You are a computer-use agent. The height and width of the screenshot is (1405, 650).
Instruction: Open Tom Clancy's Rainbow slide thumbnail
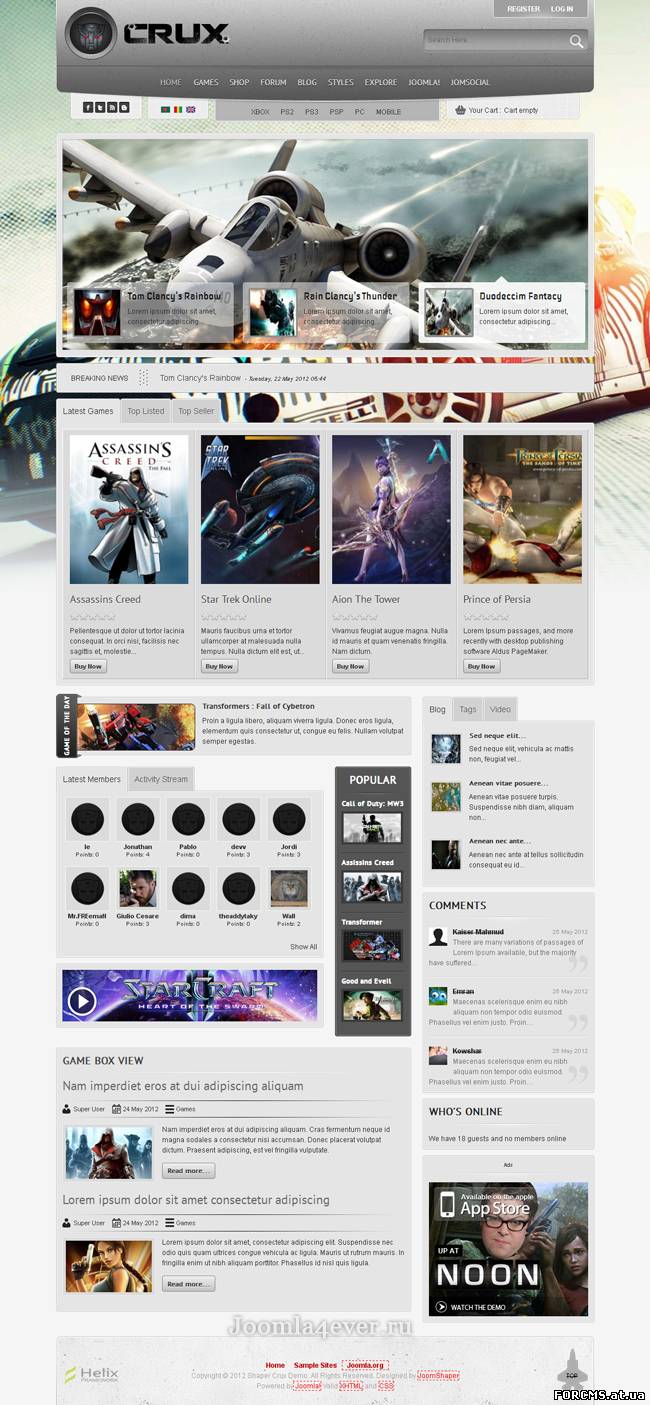98,312
